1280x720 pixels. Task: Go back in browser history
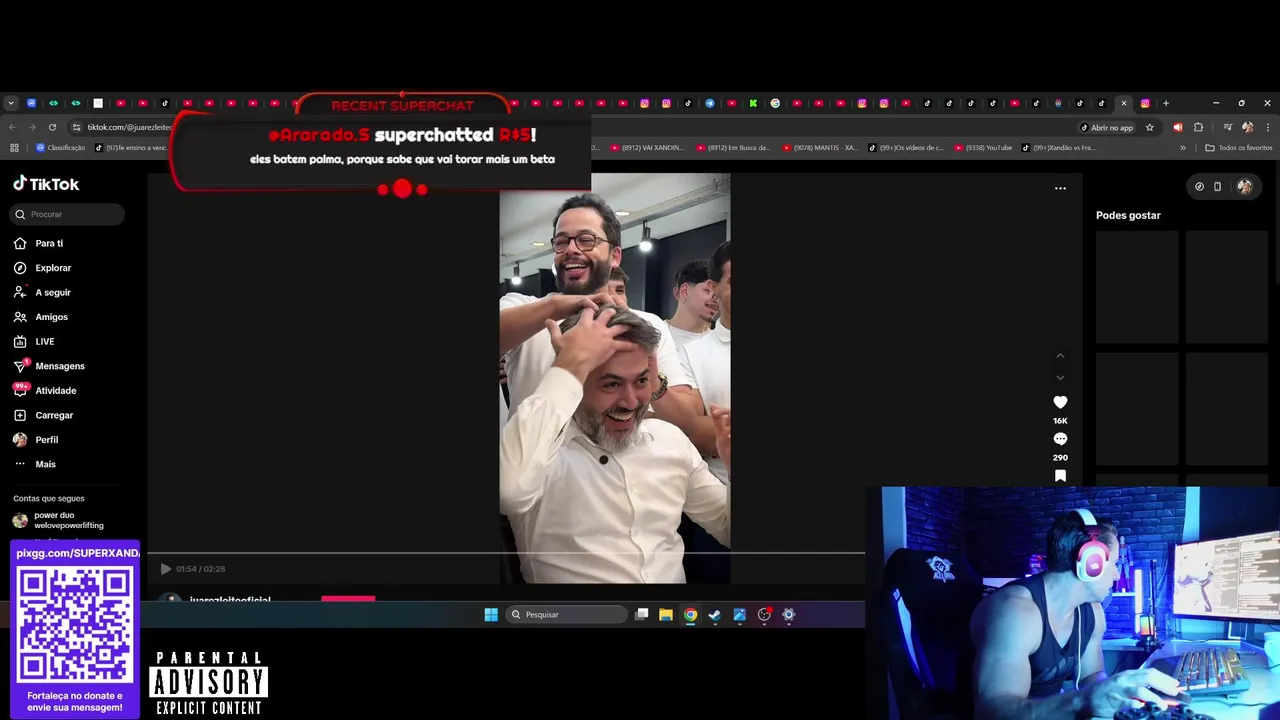tap(12, 127)
